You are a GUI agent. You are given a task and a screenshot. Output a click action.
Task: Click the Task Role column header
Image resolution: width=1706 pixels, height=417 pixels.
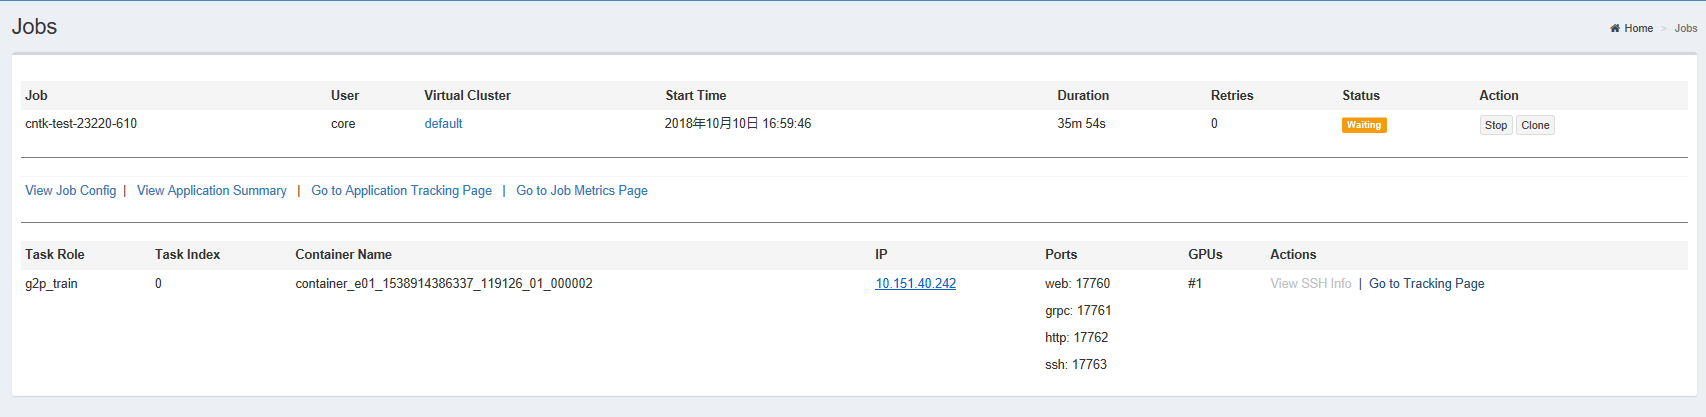(55, 254)
